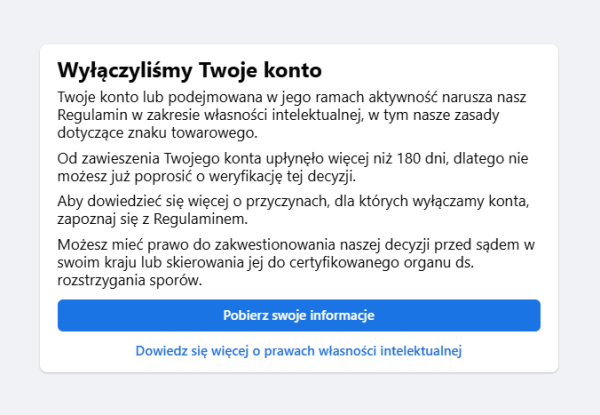The height and width of the screenshot is (415, 600).
Task: Open "Dowiedz się więcej o prawach własności intelektualnej" link
Action: [x=298, y=351]
